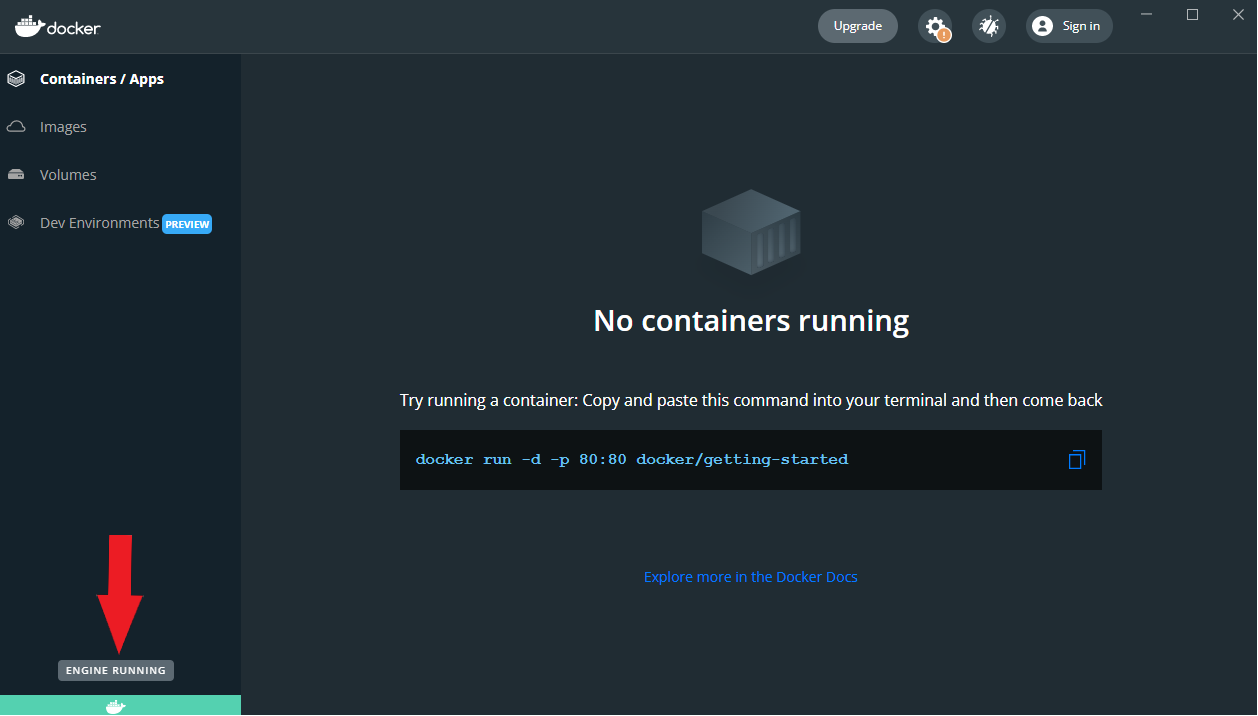Click the Dev Environments layers icon
Image resolution: width=1258 pixels, height=716 pixels.
pyautogui.click(x=16, y=223)
